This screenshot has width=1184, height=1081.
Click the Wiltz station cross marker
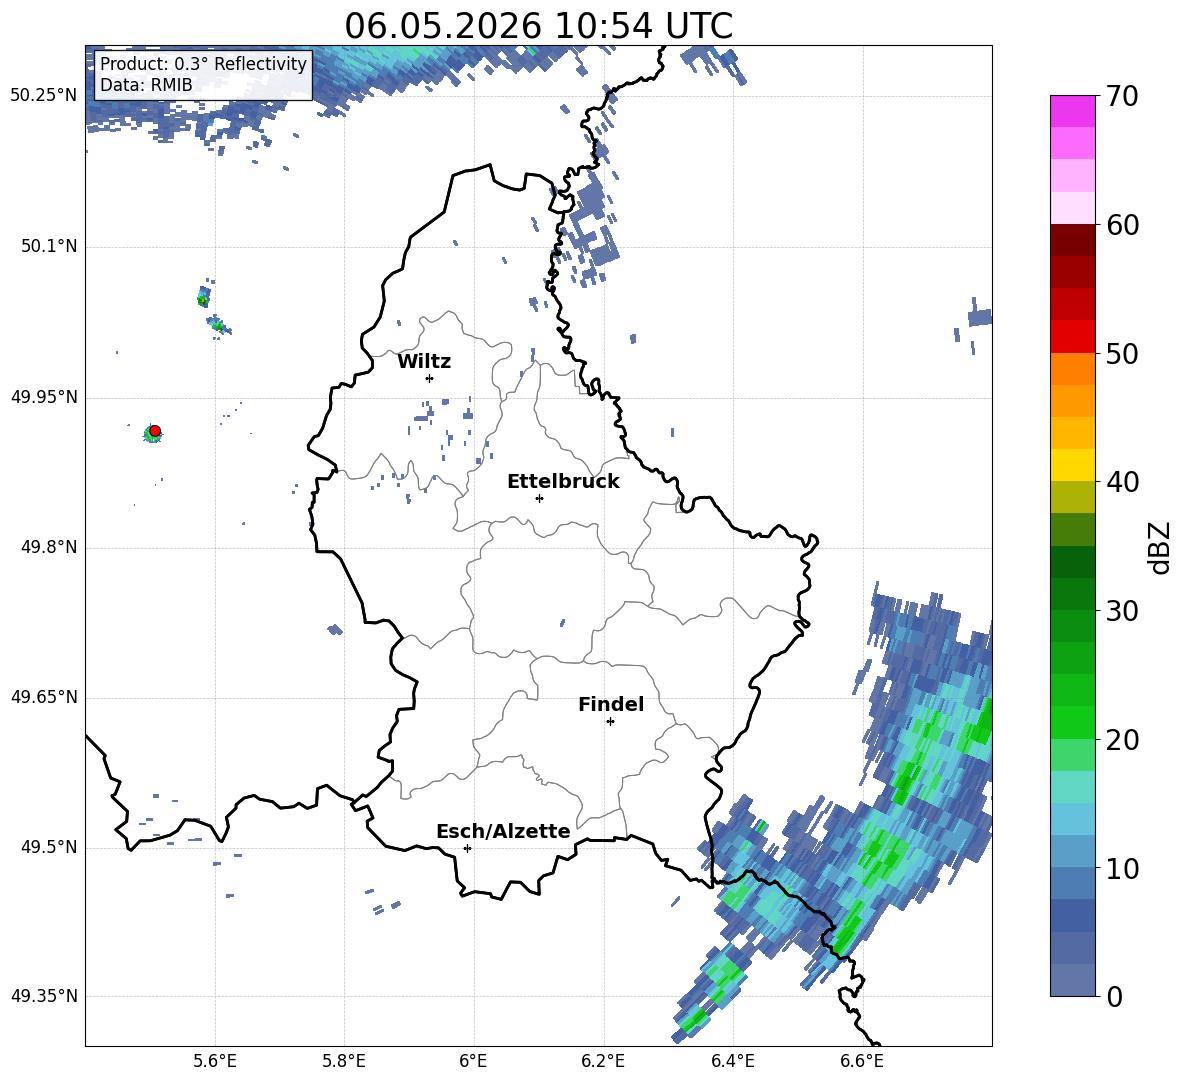click(430, 378)
